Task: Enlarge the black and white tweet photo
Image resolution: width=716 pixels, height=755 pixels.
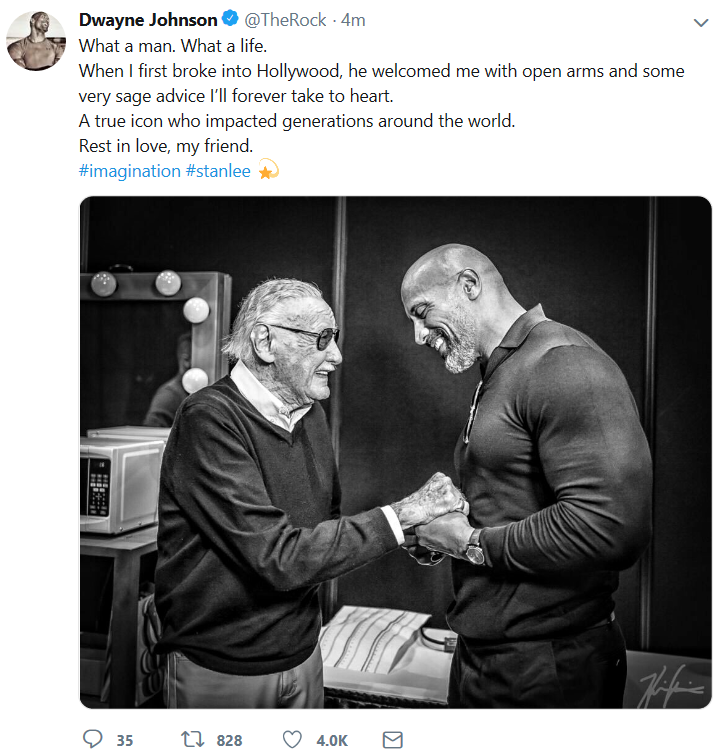Action: click(x=395, y=452)
